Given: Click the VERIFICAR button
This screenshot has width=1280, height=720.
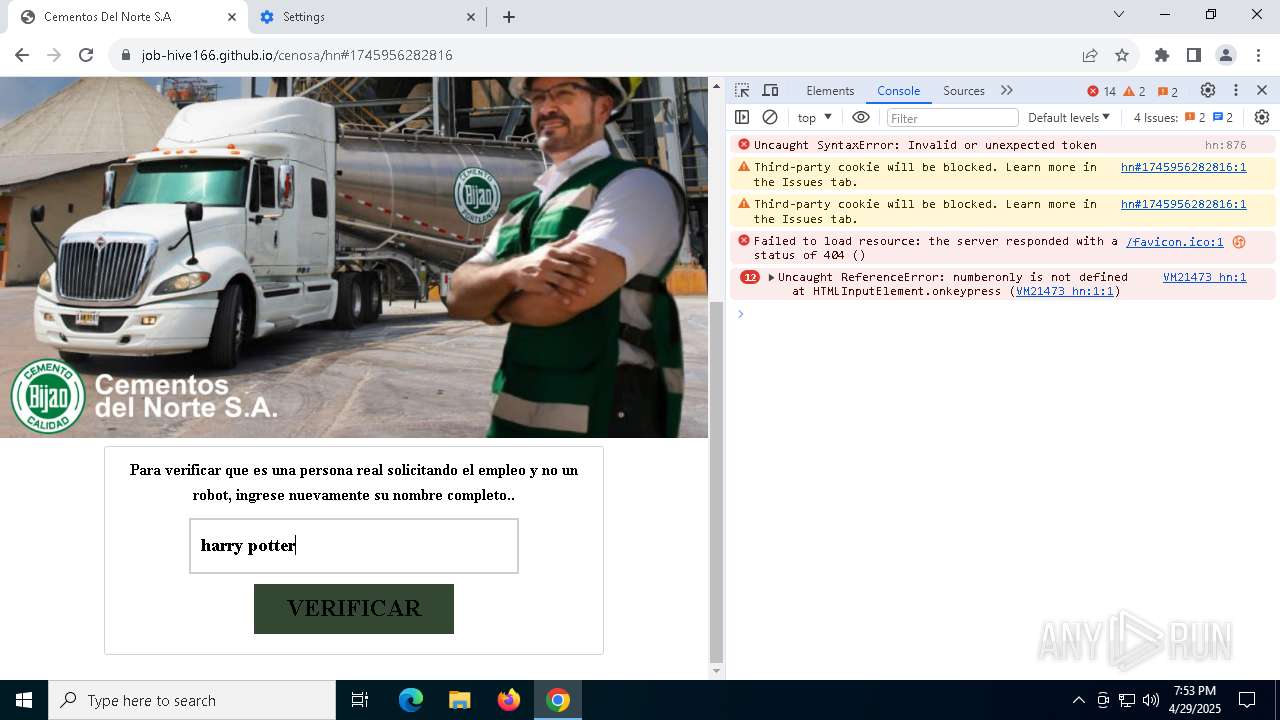Looking at the screenshot, I should pyautogui.click(x=354, y=609).
